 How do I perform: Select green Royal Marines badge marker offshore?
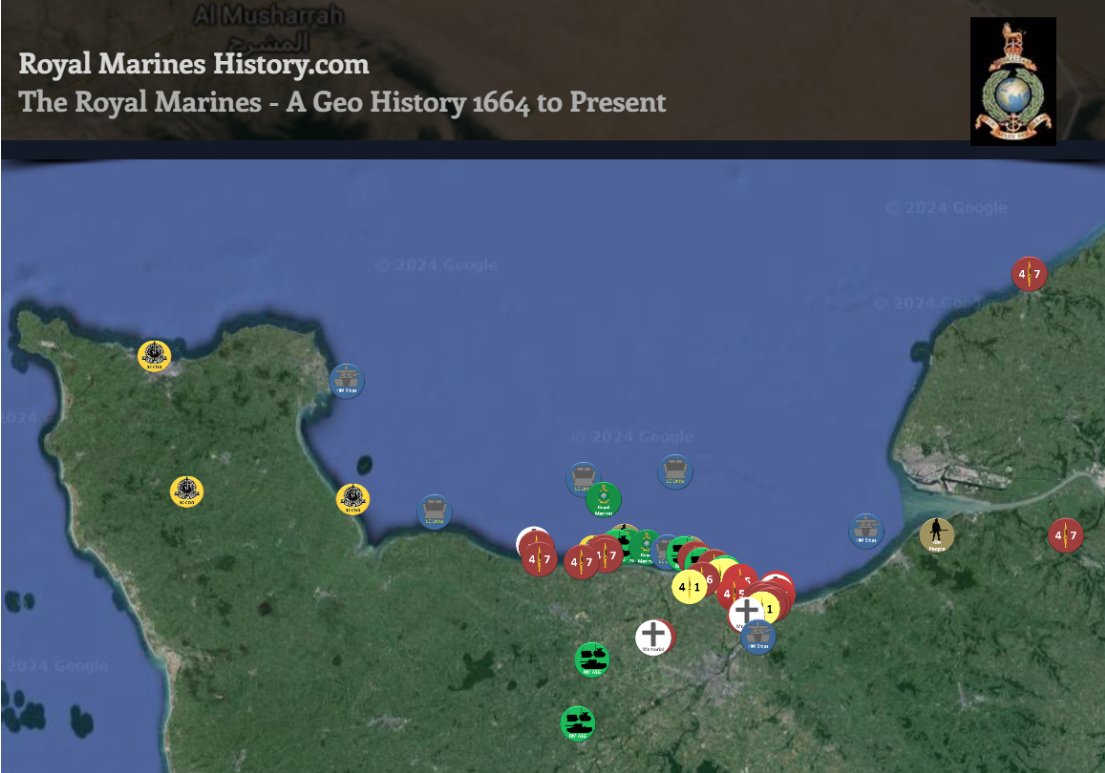pyautogui.click(x=604, y=500)
